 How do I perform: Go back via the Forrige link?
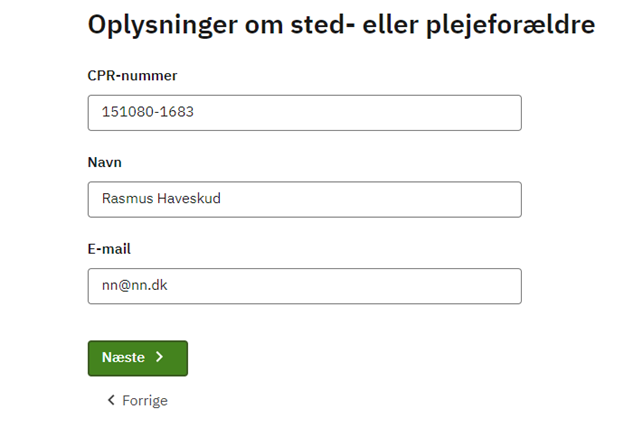[137, 400]
